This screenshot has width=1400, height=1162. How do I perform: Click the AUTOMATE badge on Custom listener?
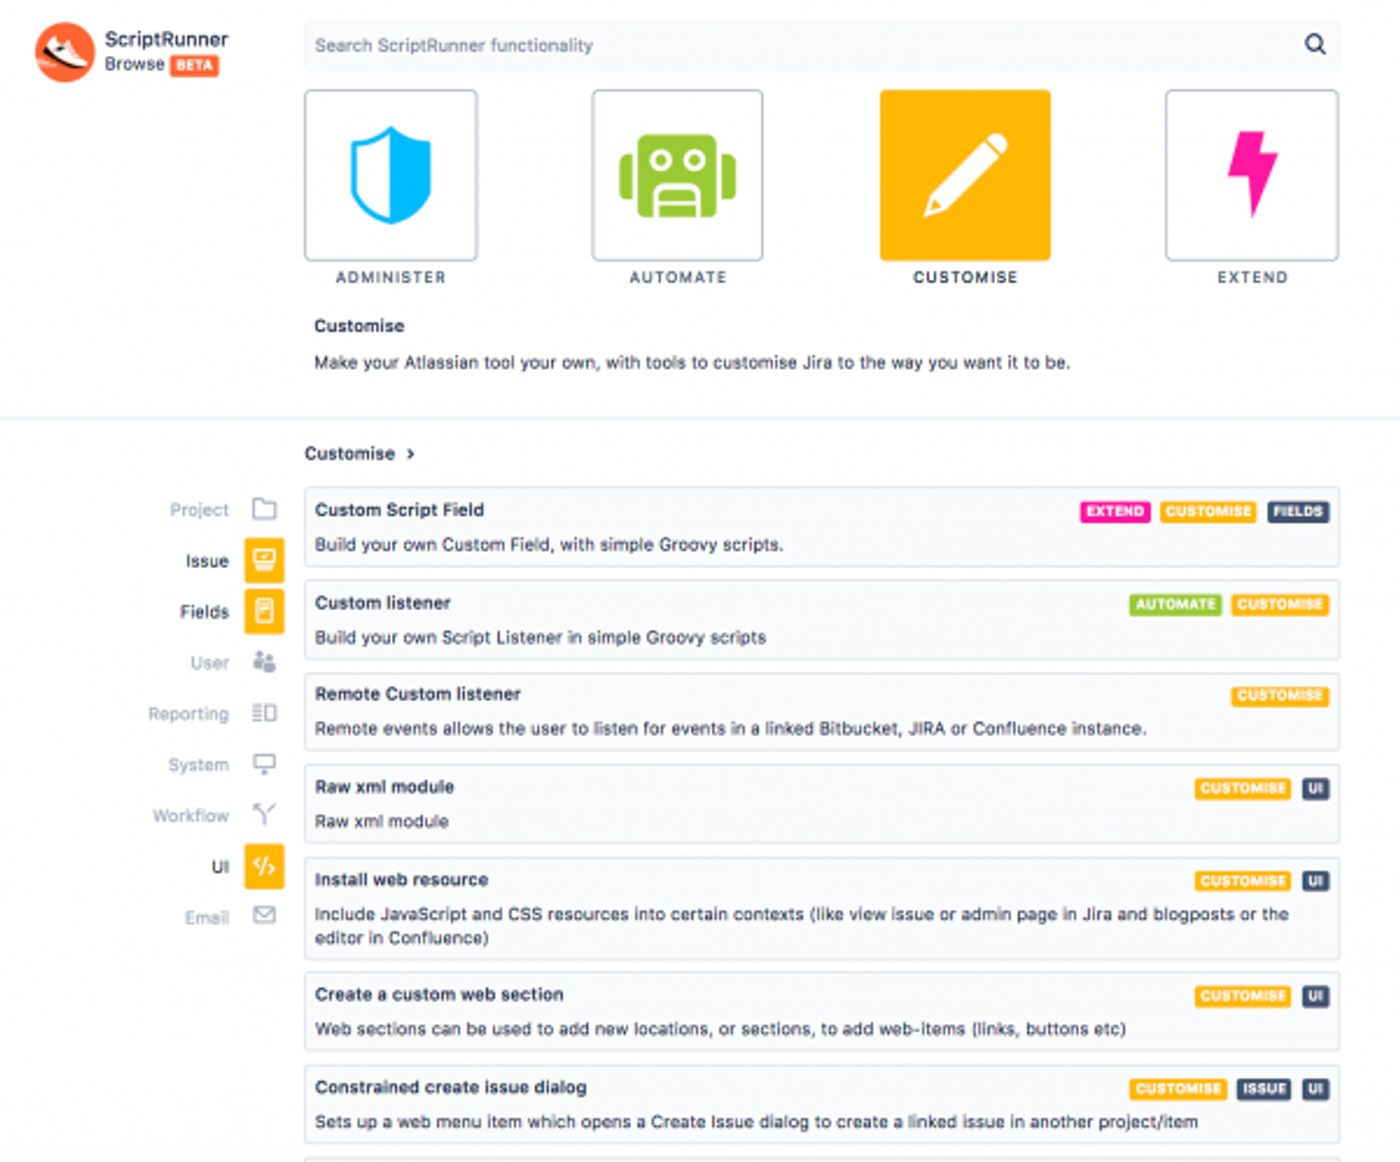[1174, 604]
